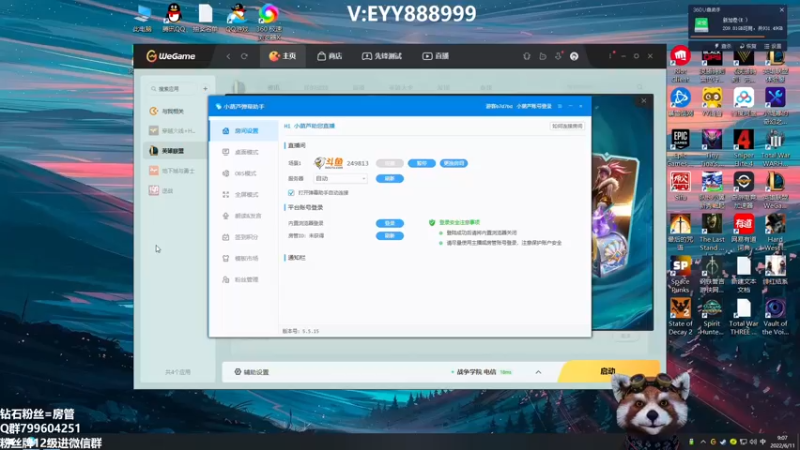The width and height of the screenshot is (800, 450).
Task: Open the WeGame user avatar
Action: 574,56
